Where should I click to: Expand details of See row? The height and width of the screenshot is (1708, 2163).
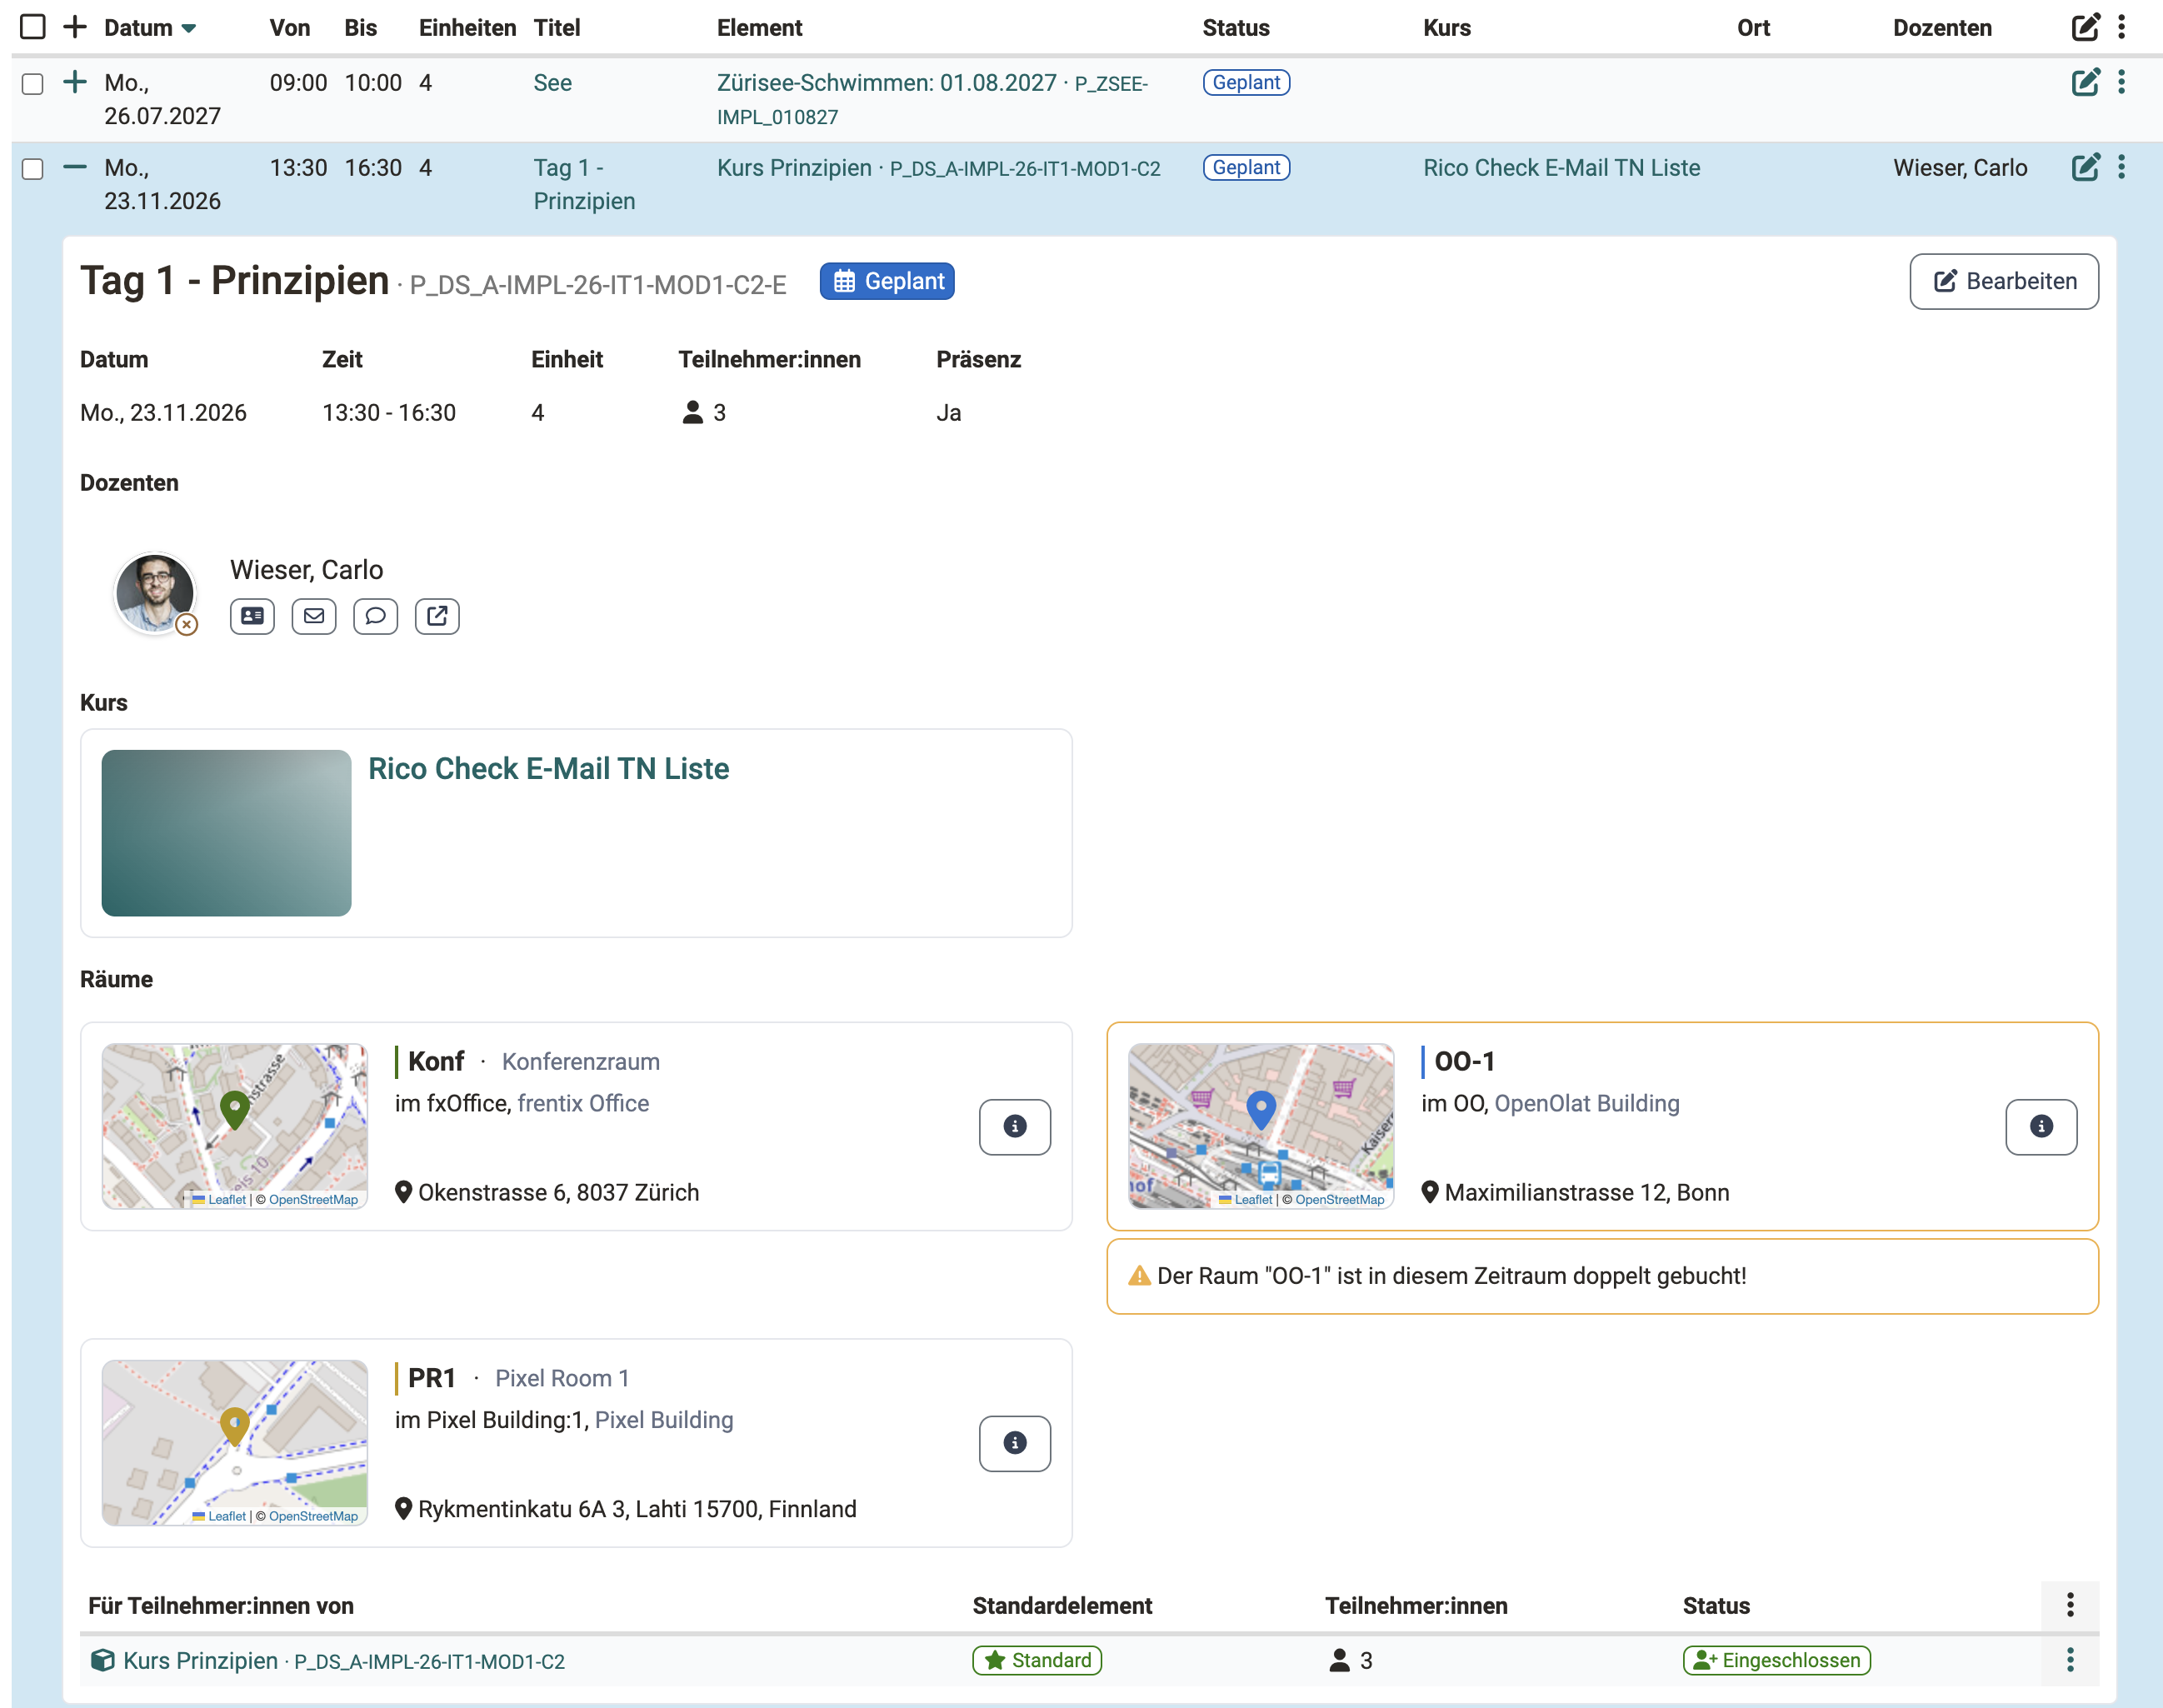pos(75,82)
